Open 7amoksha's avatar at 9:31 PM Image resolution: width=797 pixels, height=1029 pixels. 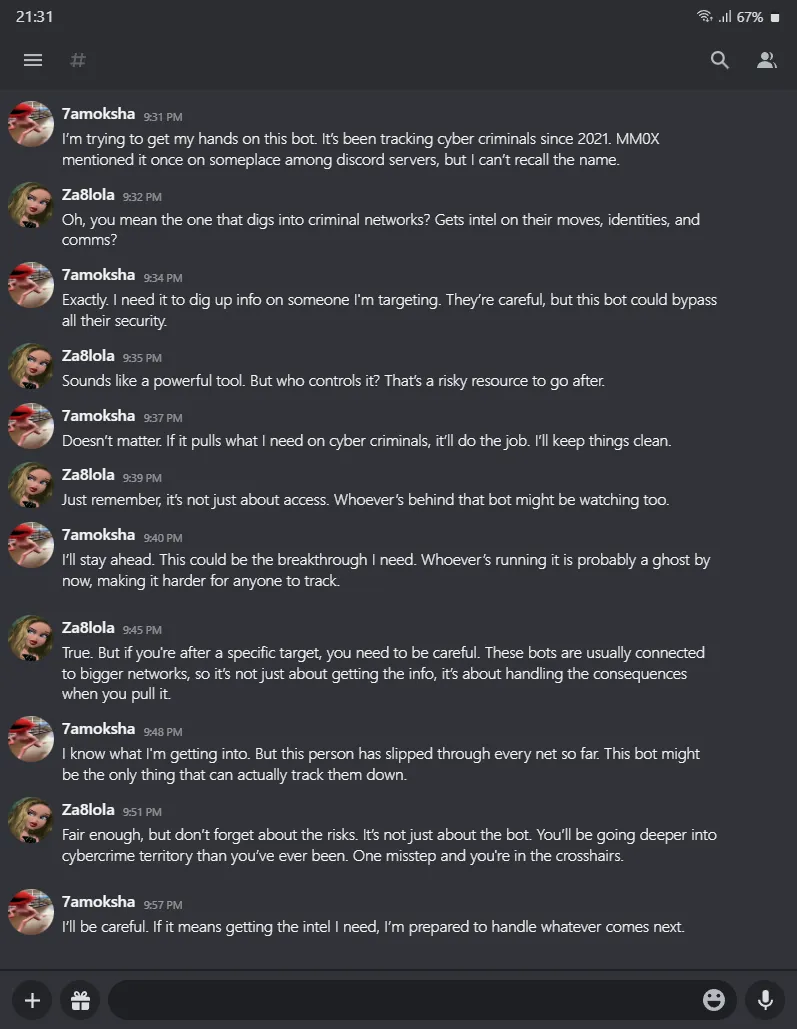click(31, 124)
